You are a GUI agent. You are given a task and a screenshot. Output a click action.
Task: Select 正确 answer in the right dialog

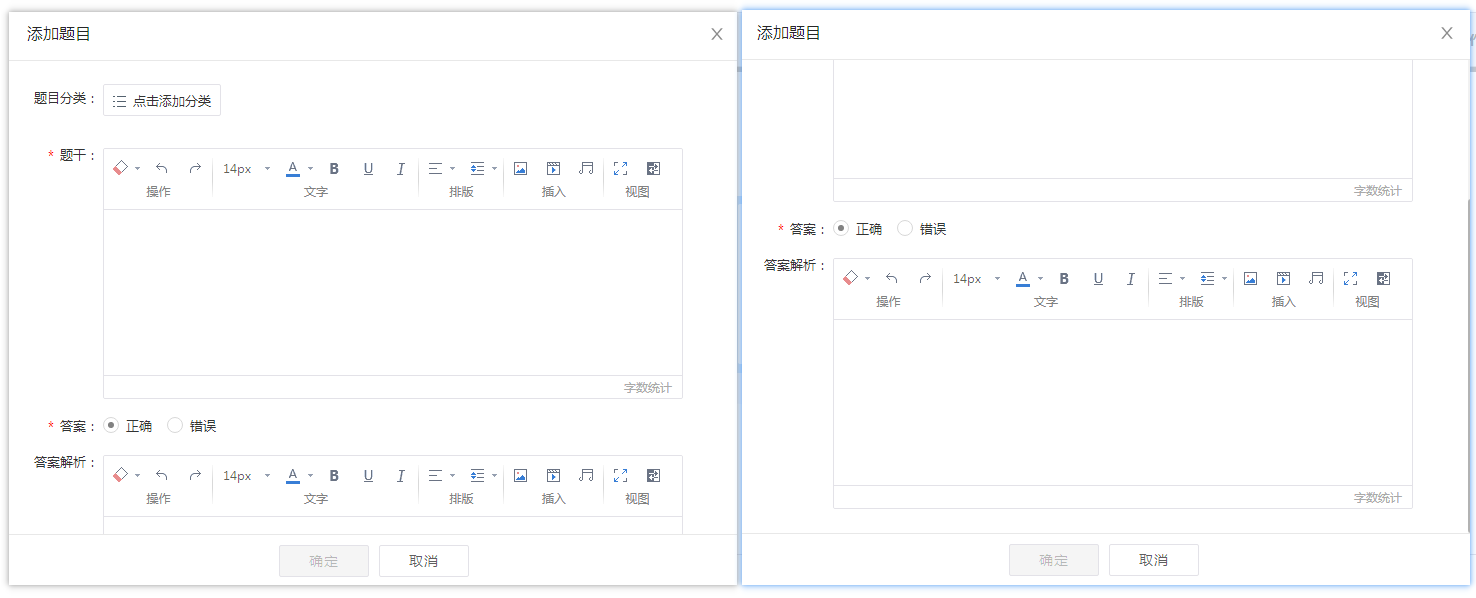click(841, 228)
